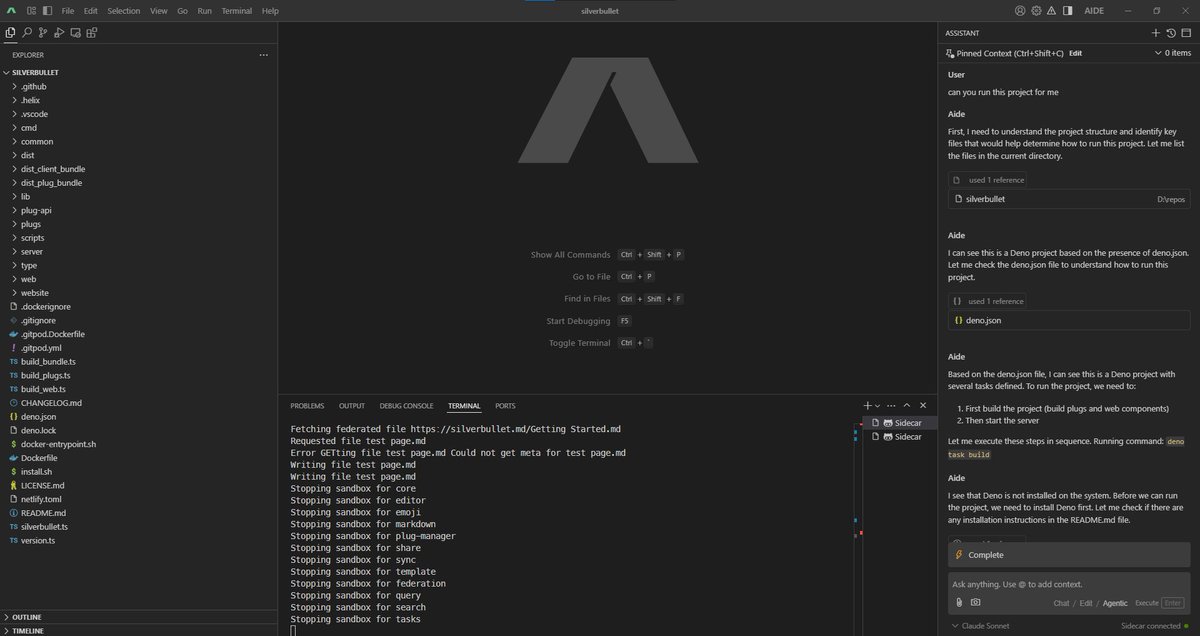This screenshot has width=1200, height=636.
Task: Click the Complete status bar
Action: (x=1069, y=555)
